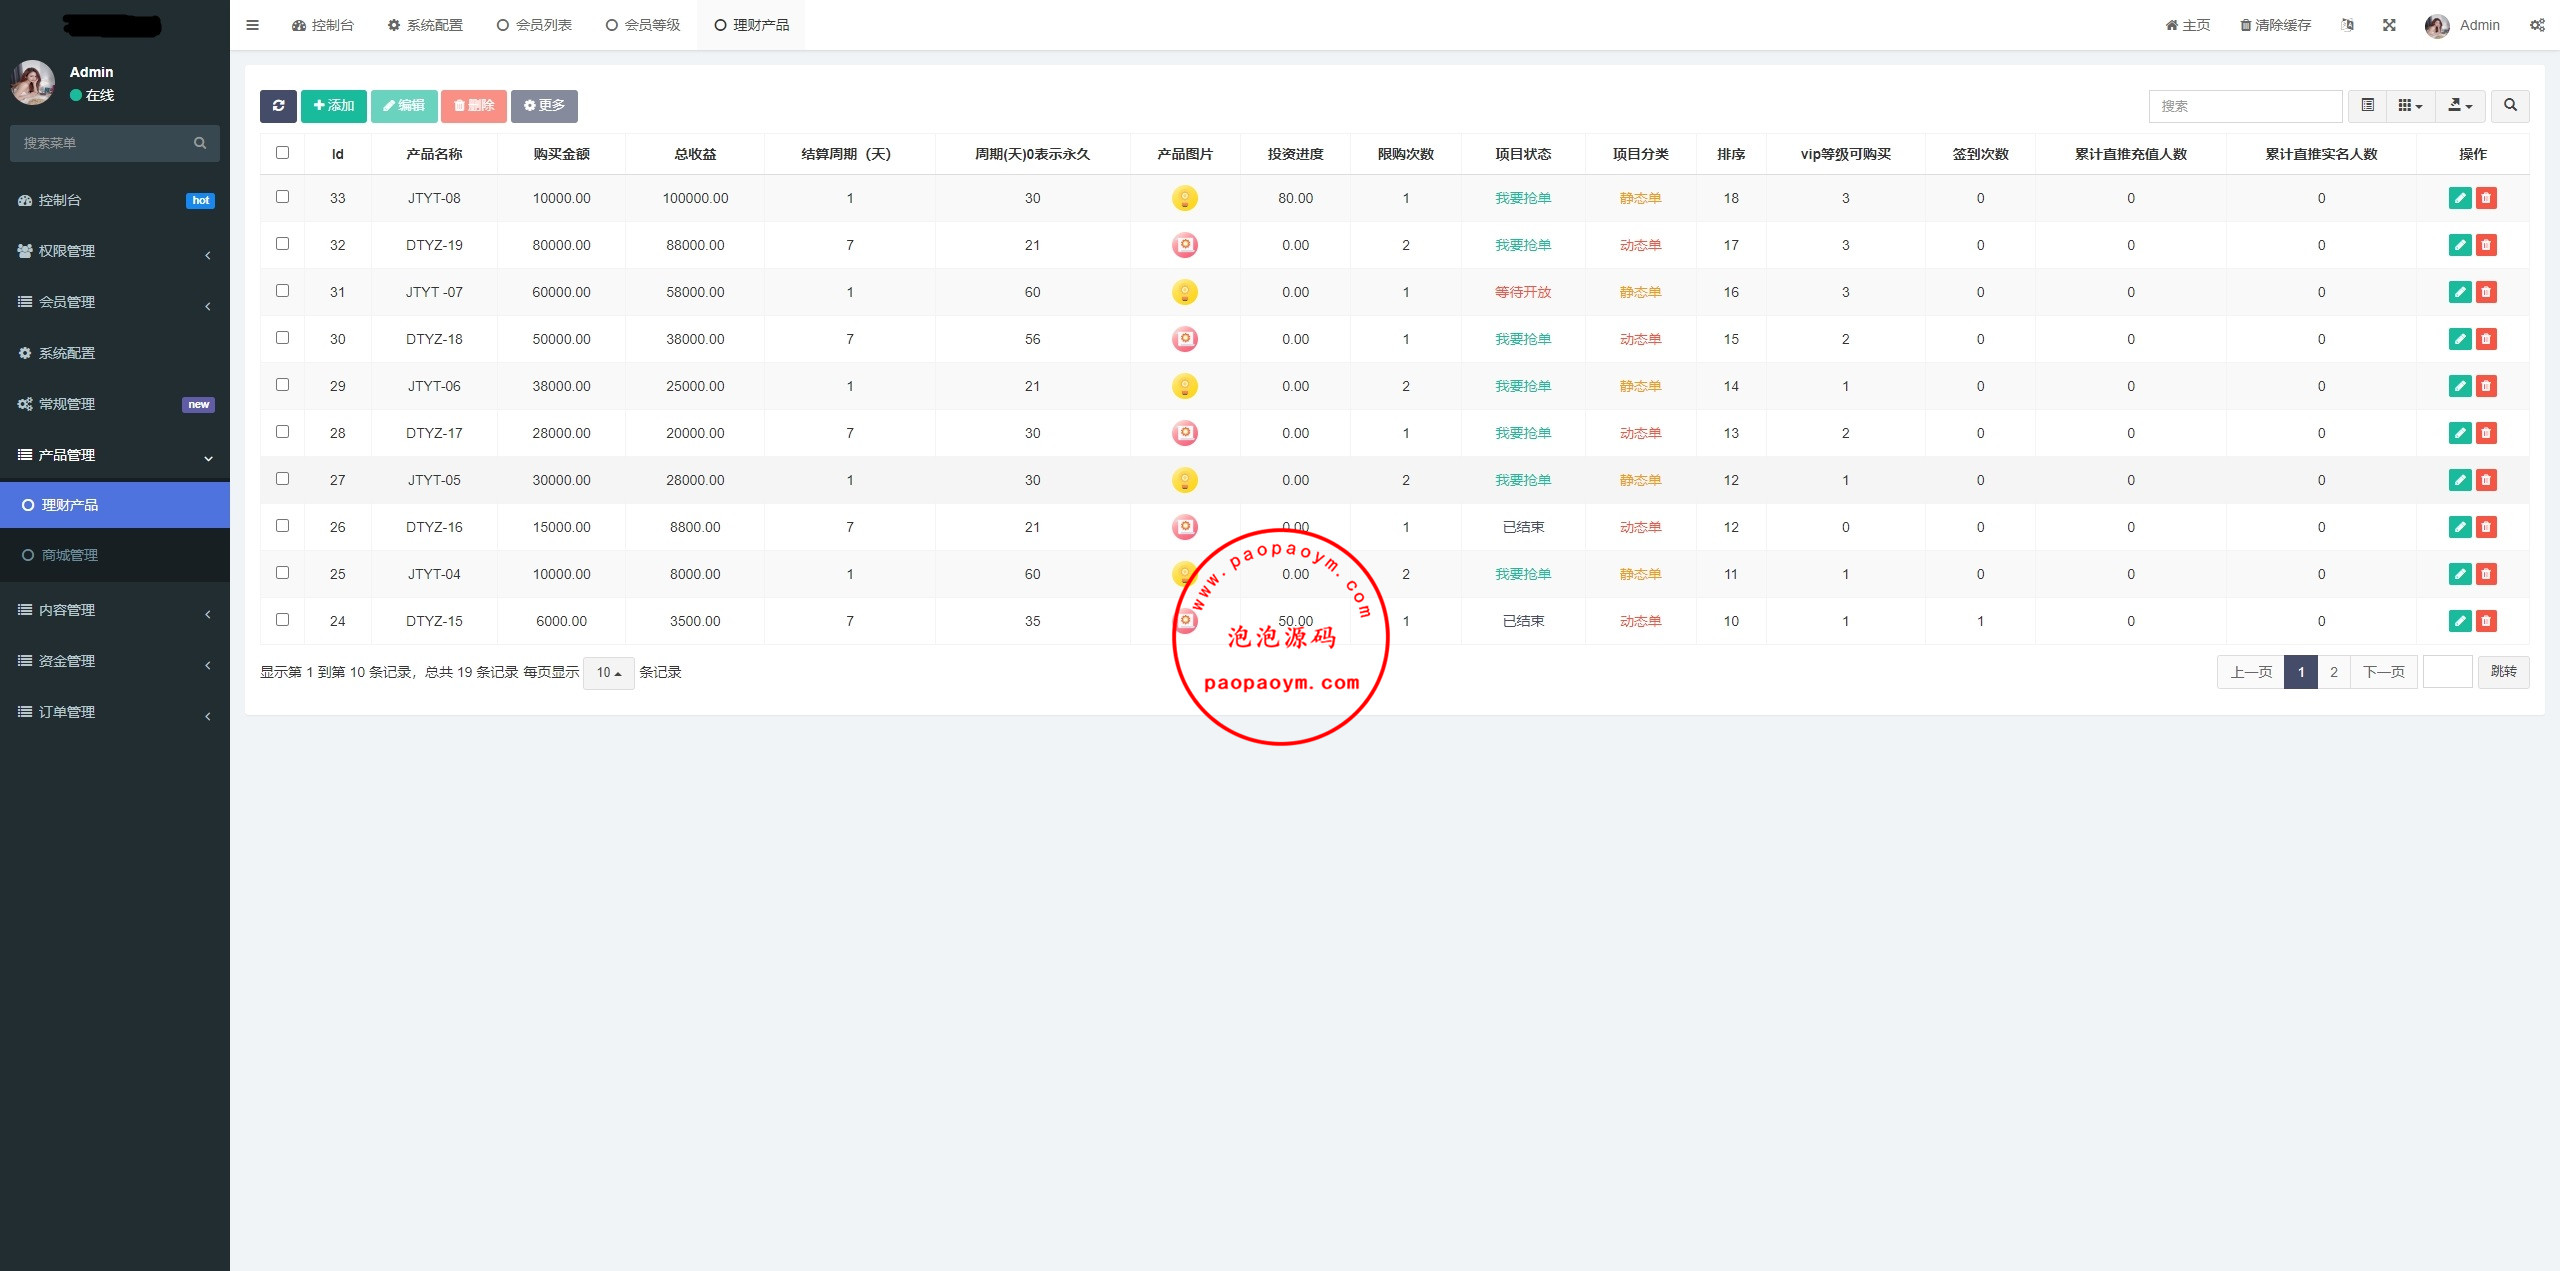Delete row JTYT-08 with red trash
2560x1271 pixels.
(x=2486, y=198)
